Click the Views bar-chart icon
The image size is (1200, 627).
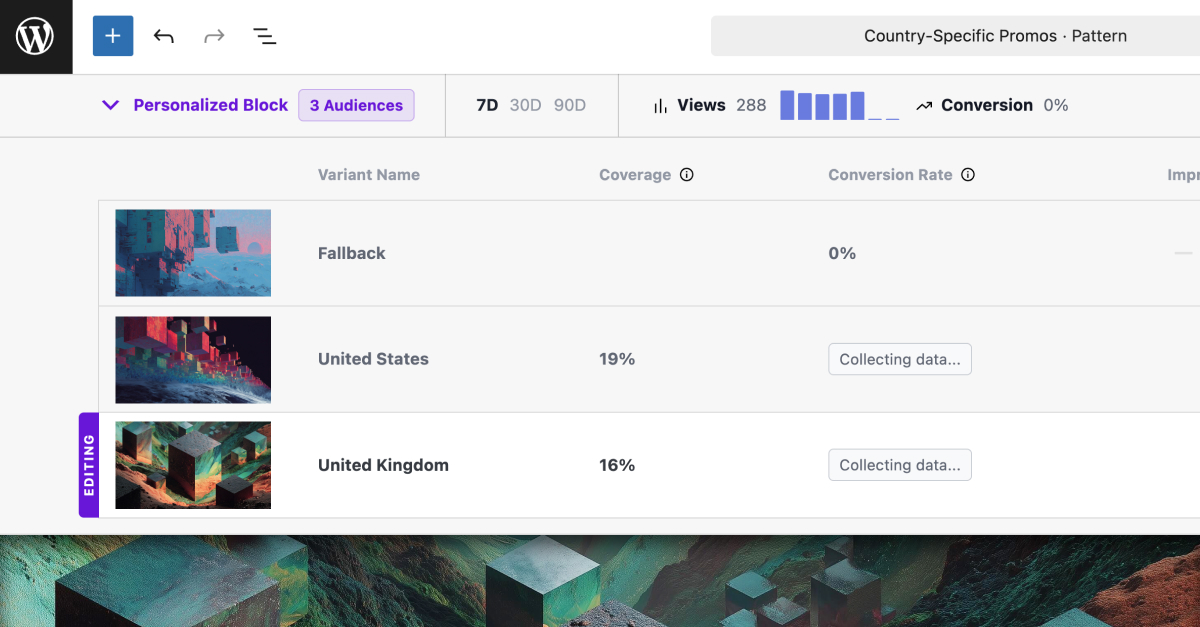coord(660,105)
